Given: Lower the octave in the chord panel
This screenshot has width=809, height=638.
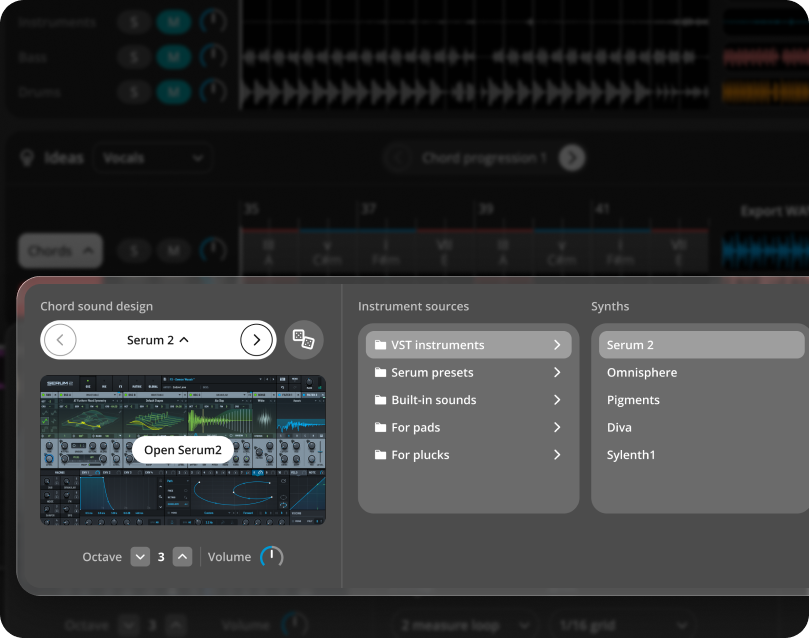Looking at the screenshot, I should 140,557.
